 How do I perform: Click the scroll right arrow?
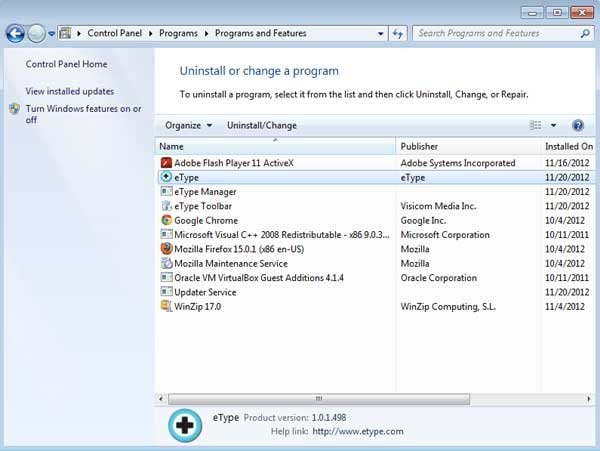click(589, 399)
